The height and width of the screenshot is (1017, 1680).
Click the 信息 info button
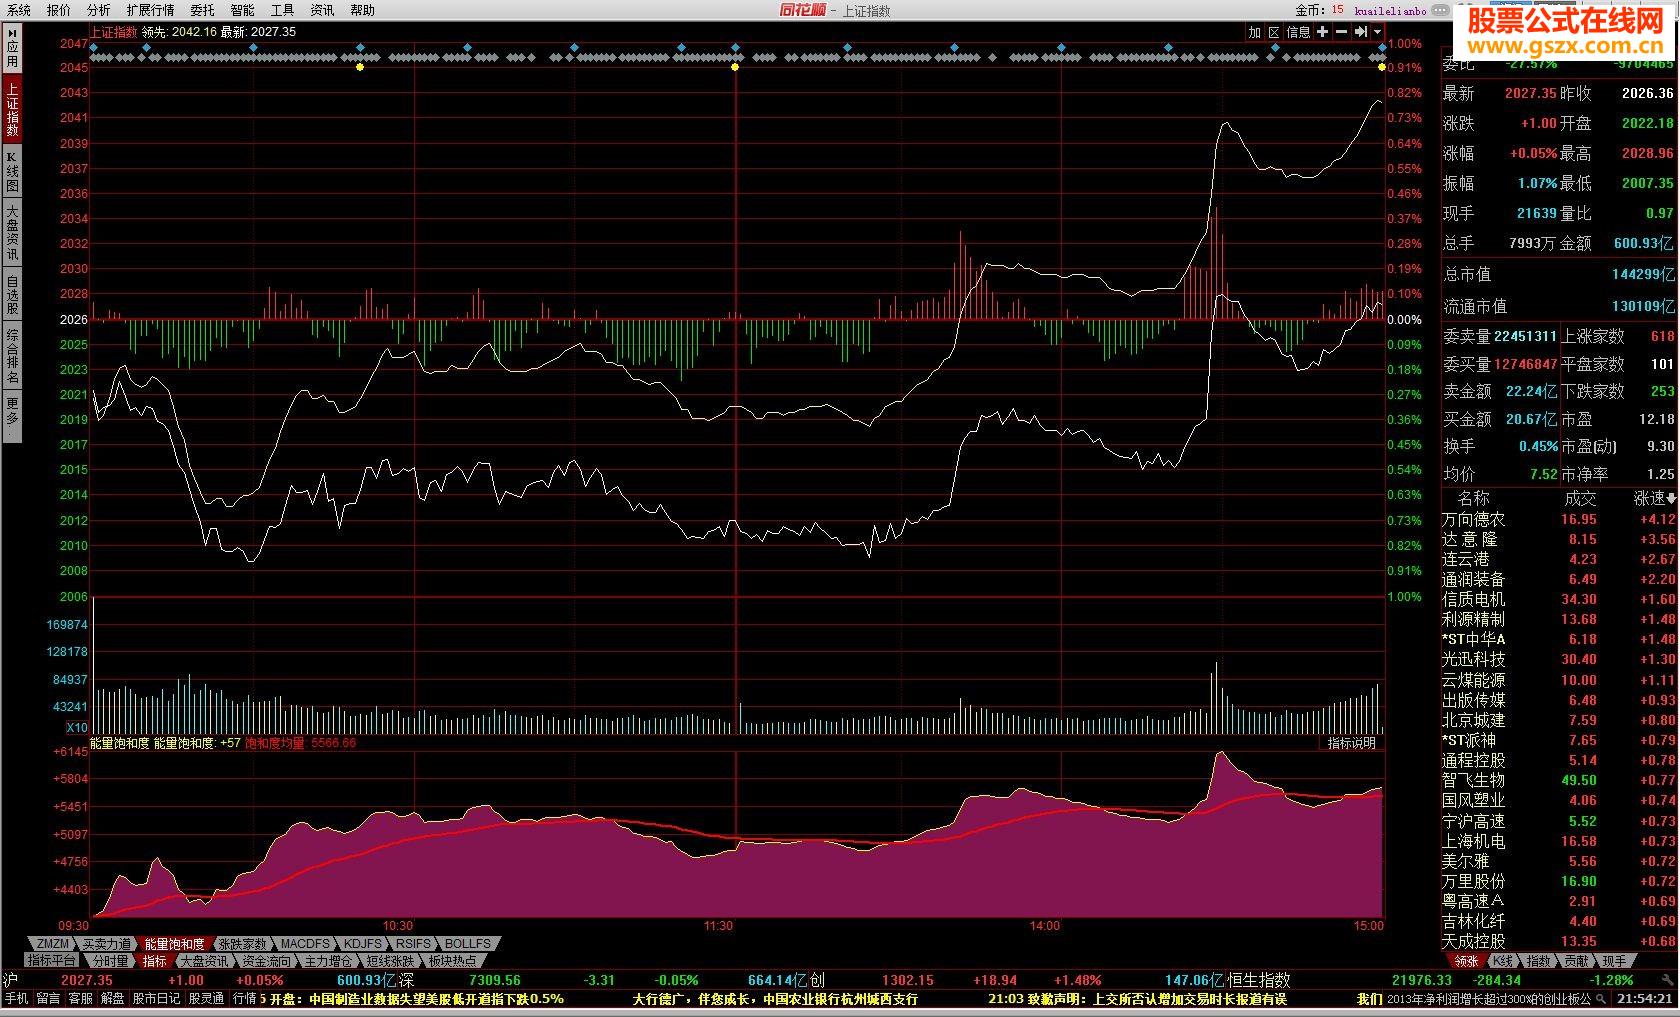1298,32
